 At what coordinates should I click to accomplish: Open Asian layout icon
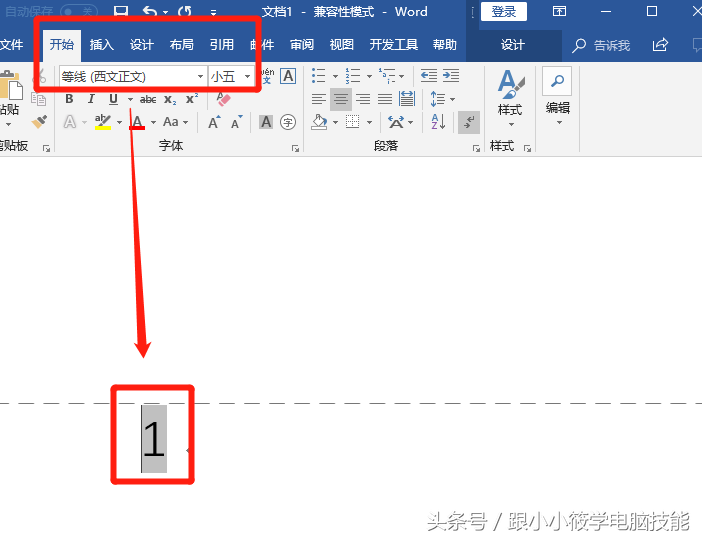(x=400, y=122)
